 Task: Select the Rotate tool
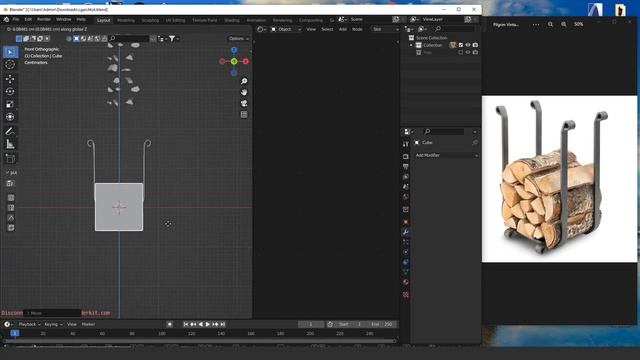pos(10,91)
